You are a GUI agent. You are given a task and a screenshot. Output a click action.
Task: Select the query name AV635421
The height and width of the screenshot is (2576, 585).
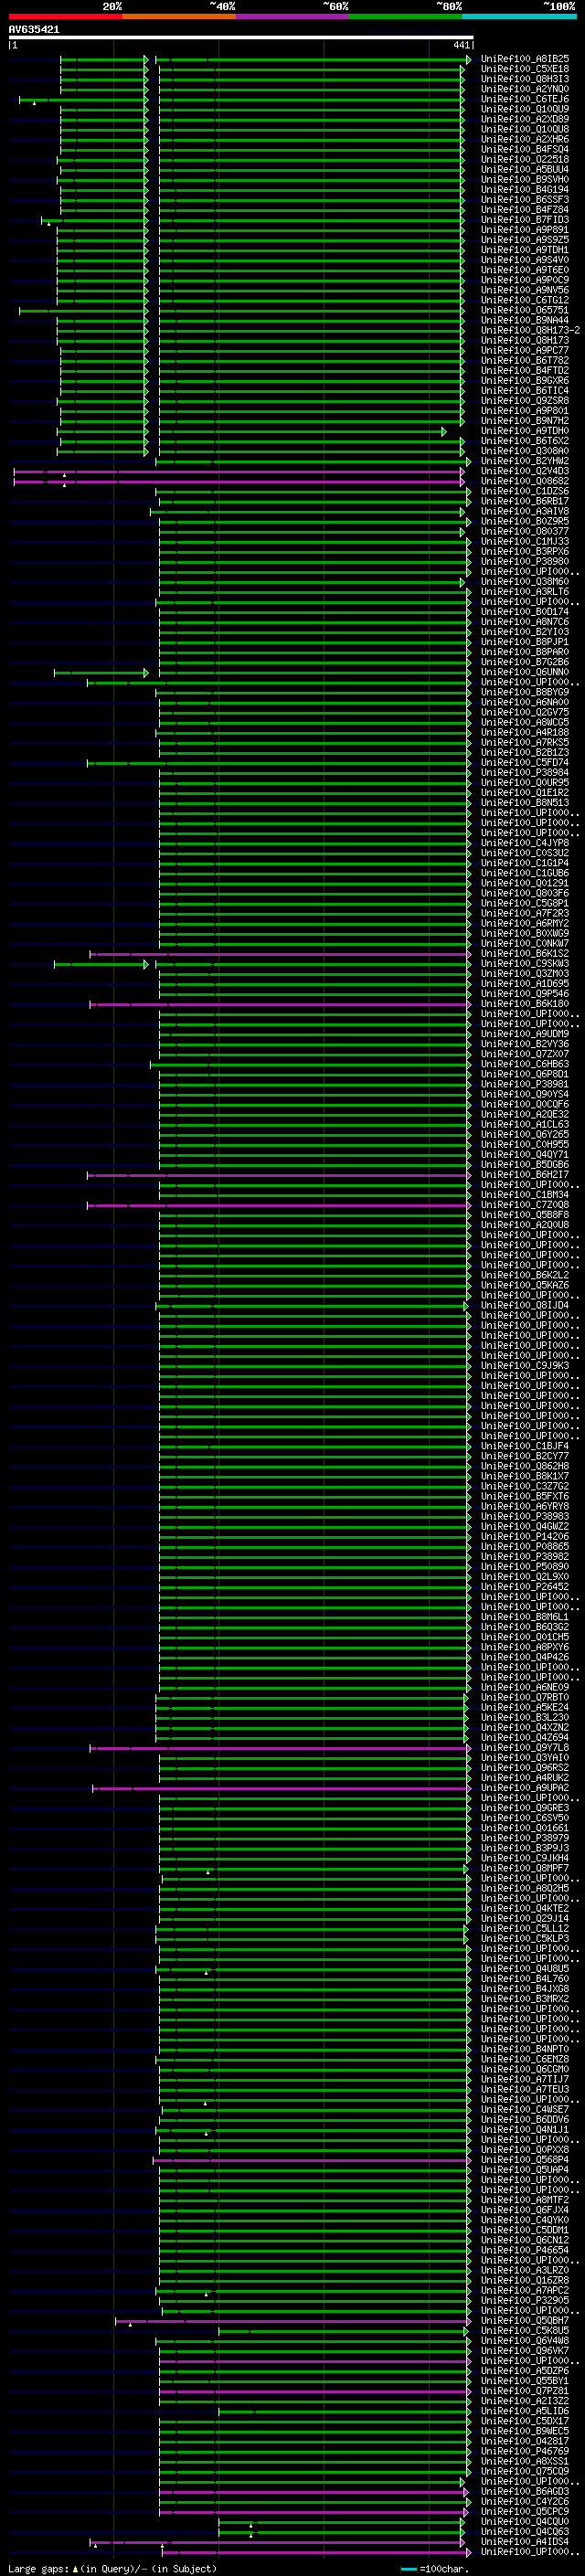tap(34, 29)
